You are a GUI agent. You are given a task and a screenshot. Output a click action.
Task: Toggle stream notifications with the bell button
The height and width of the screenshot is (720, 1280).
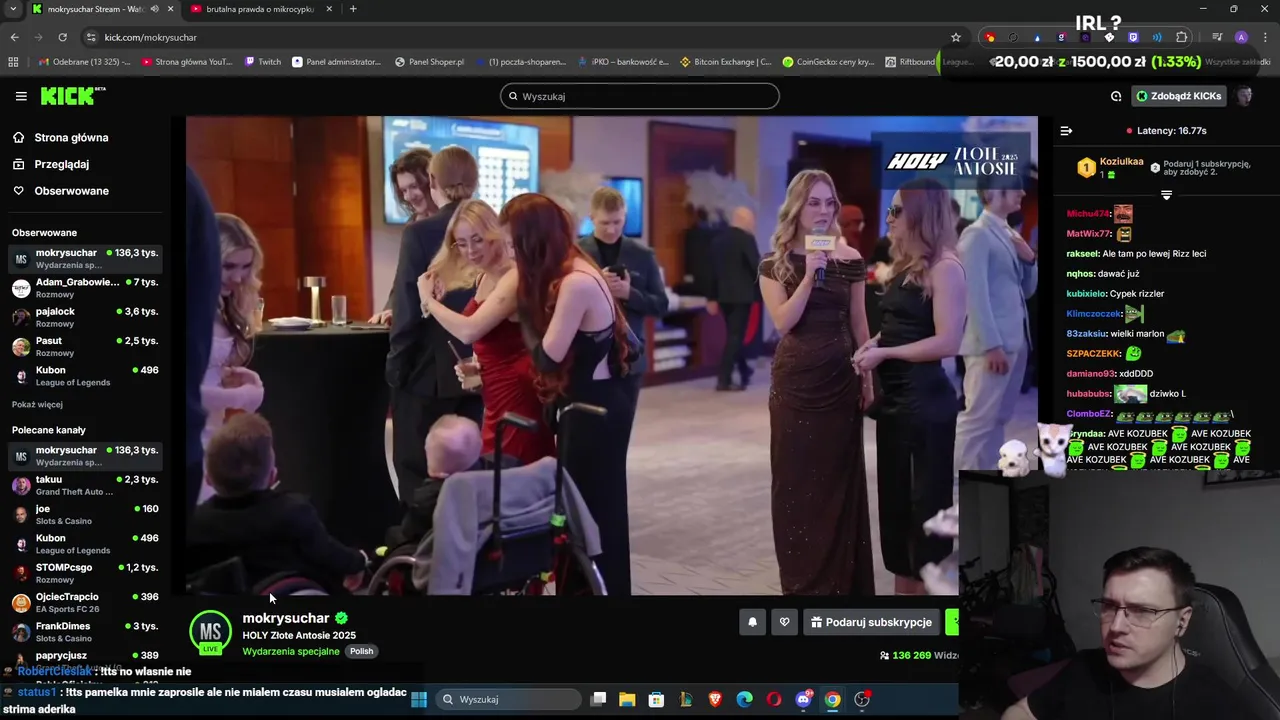pos(752,622)
